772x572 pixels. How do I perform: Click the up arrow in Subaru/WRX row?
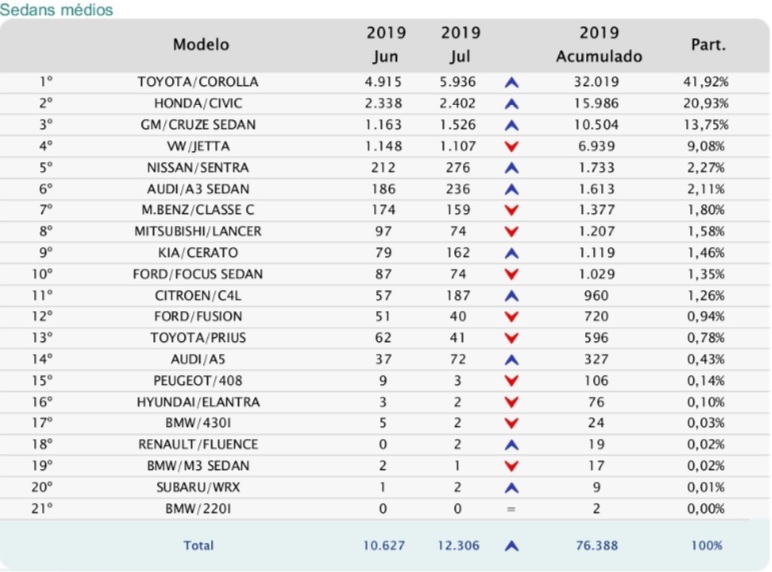(x=512, y=488)
